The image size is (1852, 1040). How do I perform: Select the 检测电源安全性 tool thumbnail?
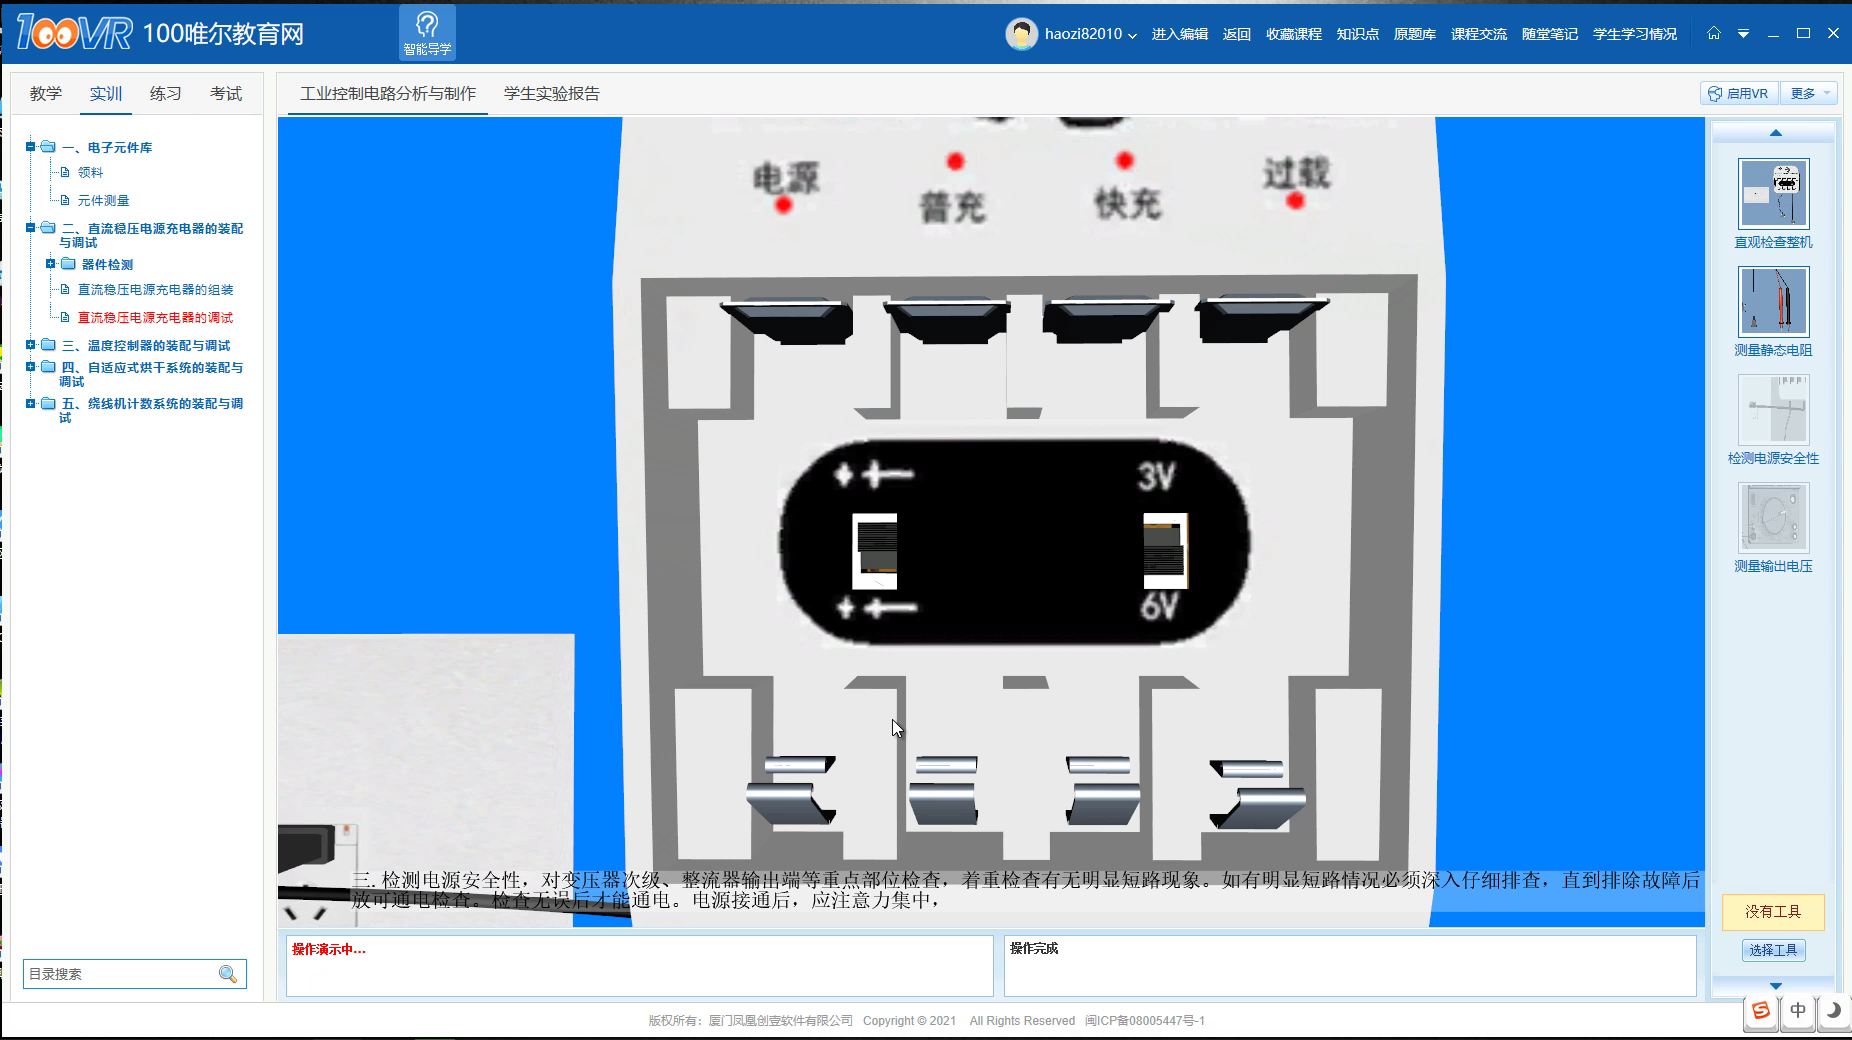click(1773, 410)
